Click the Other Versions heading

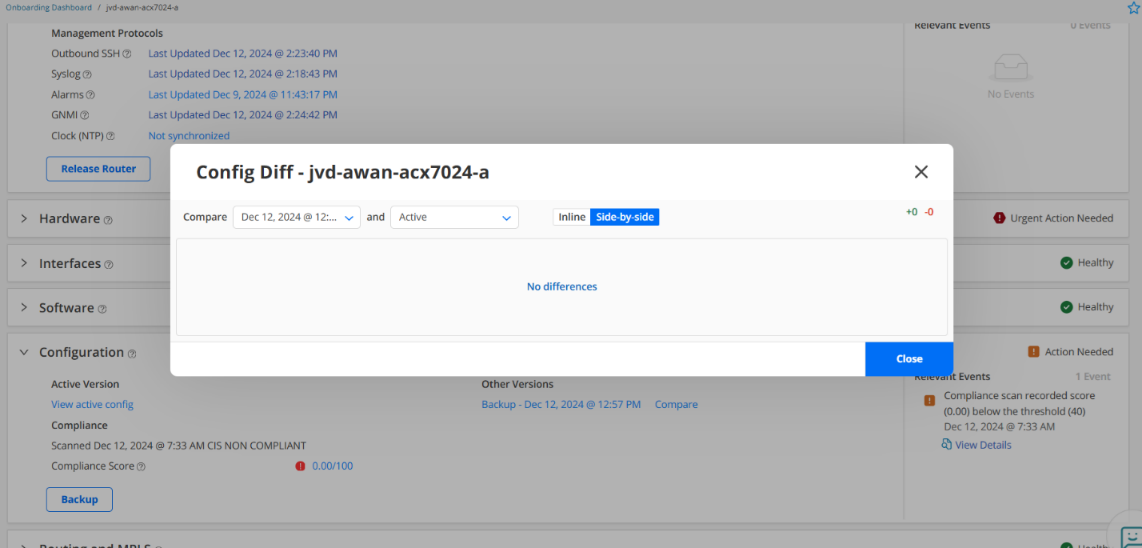pyautogui.click(x=517, y=384)
